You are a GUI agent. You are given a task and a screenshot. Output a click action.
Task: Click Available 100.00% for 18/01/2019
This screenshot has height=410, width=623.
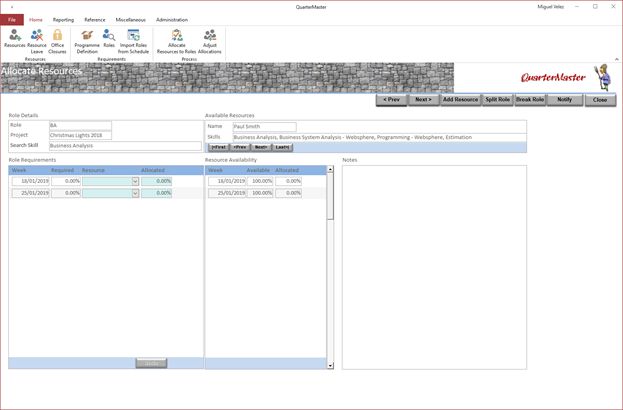pyautogui.click(x=260, y=181)
